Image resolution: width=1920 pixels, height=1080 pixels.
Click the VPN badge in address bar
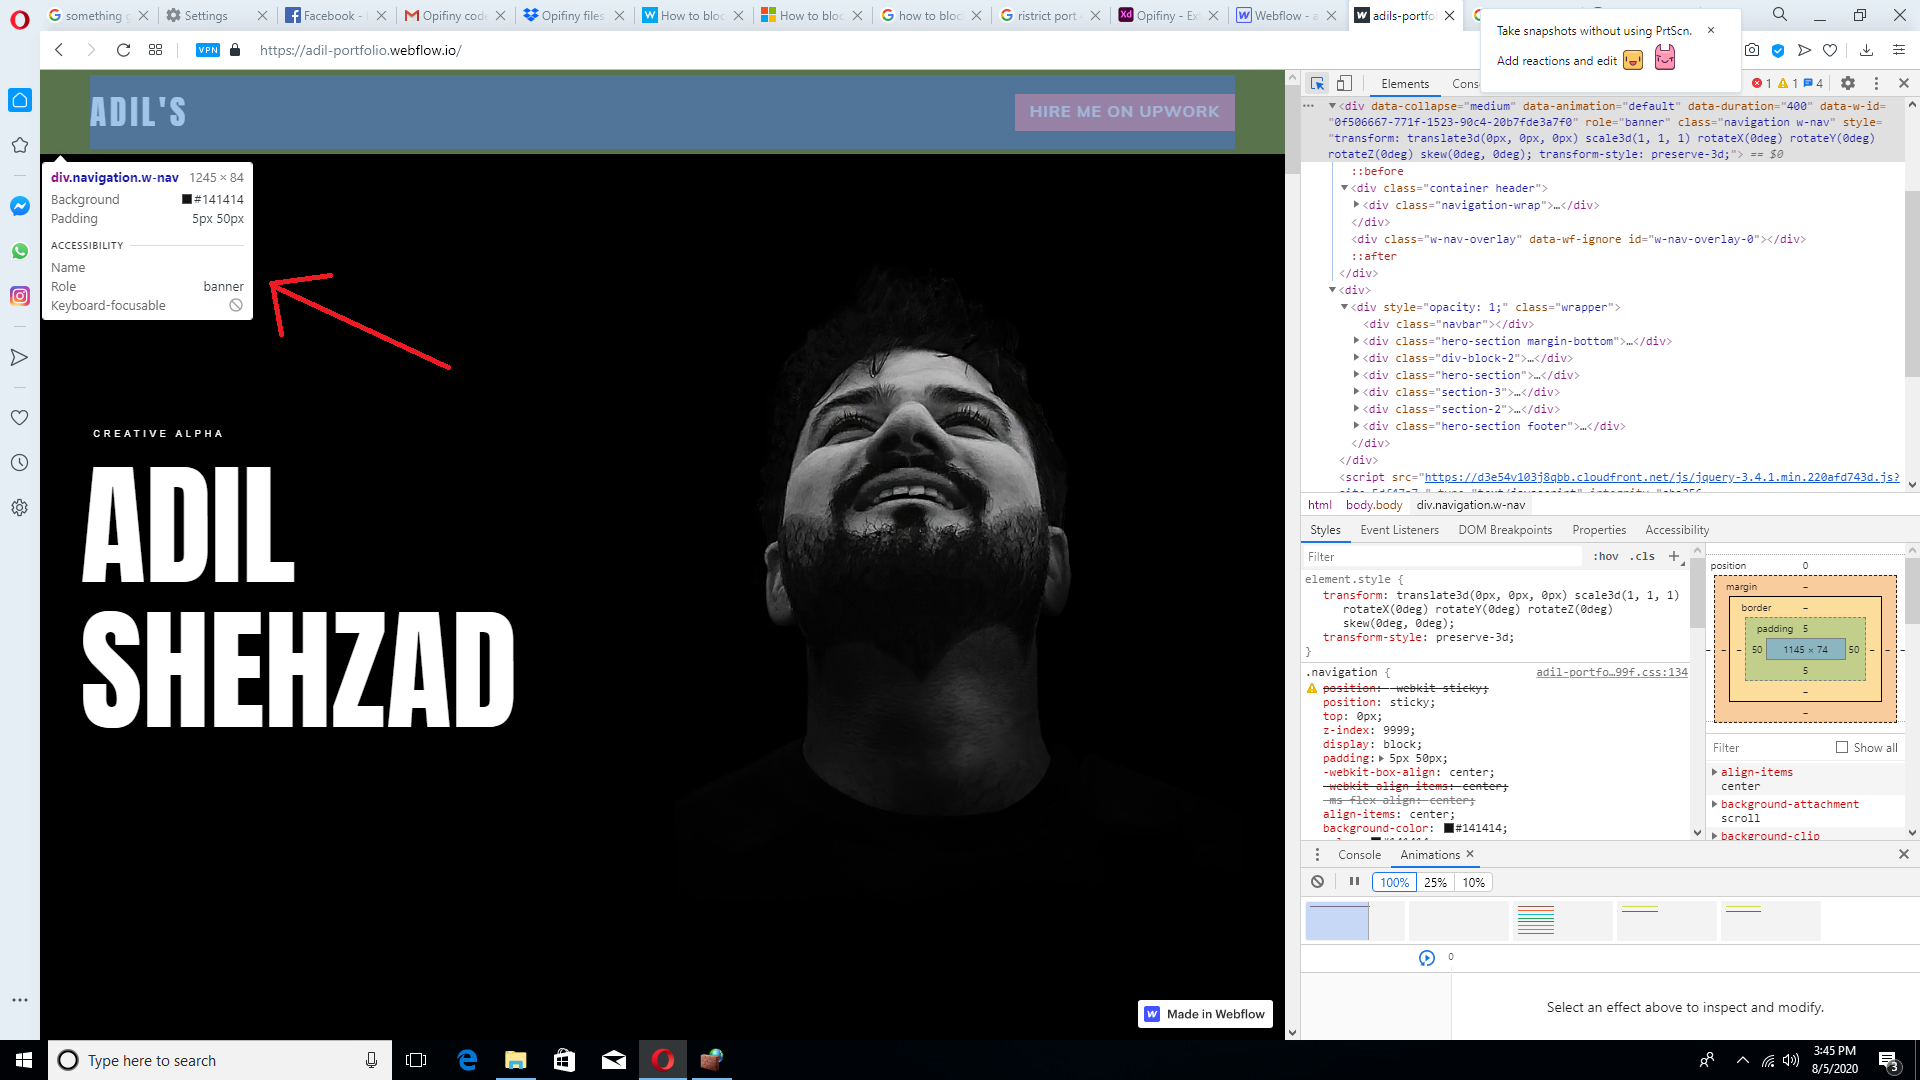208,50
